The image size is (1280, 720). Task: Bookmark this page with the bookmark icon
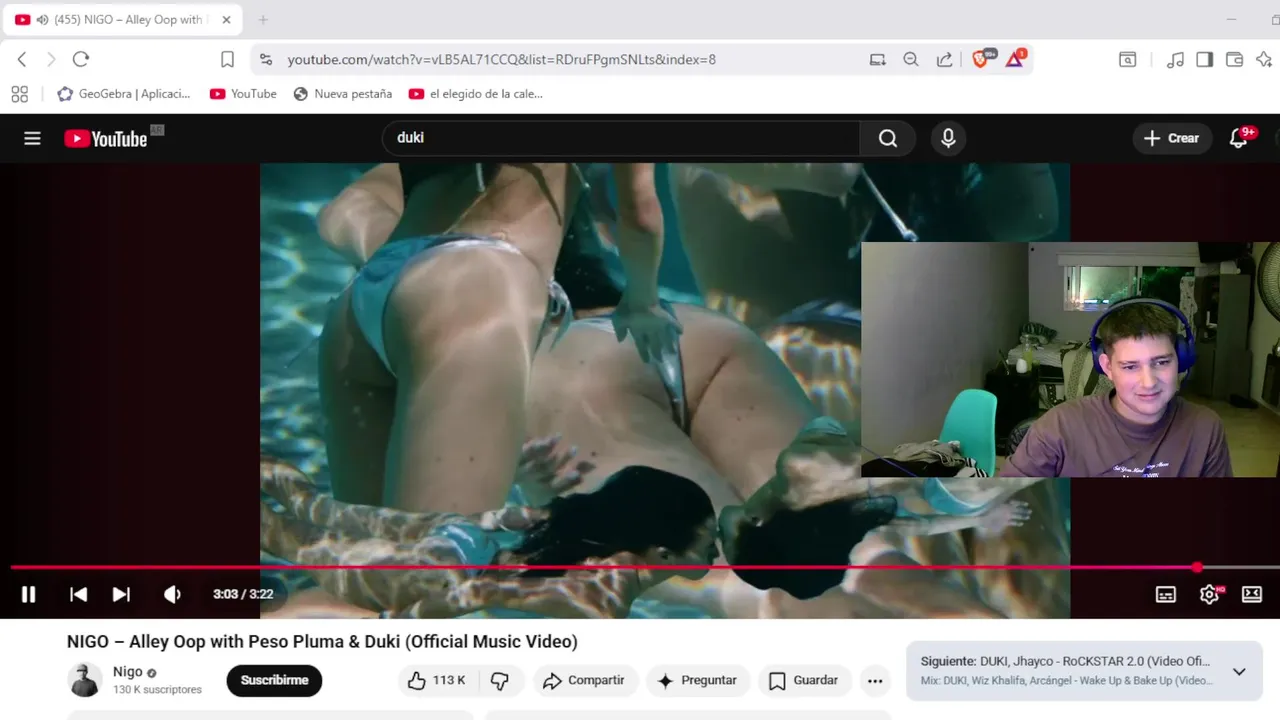point(227,60)
